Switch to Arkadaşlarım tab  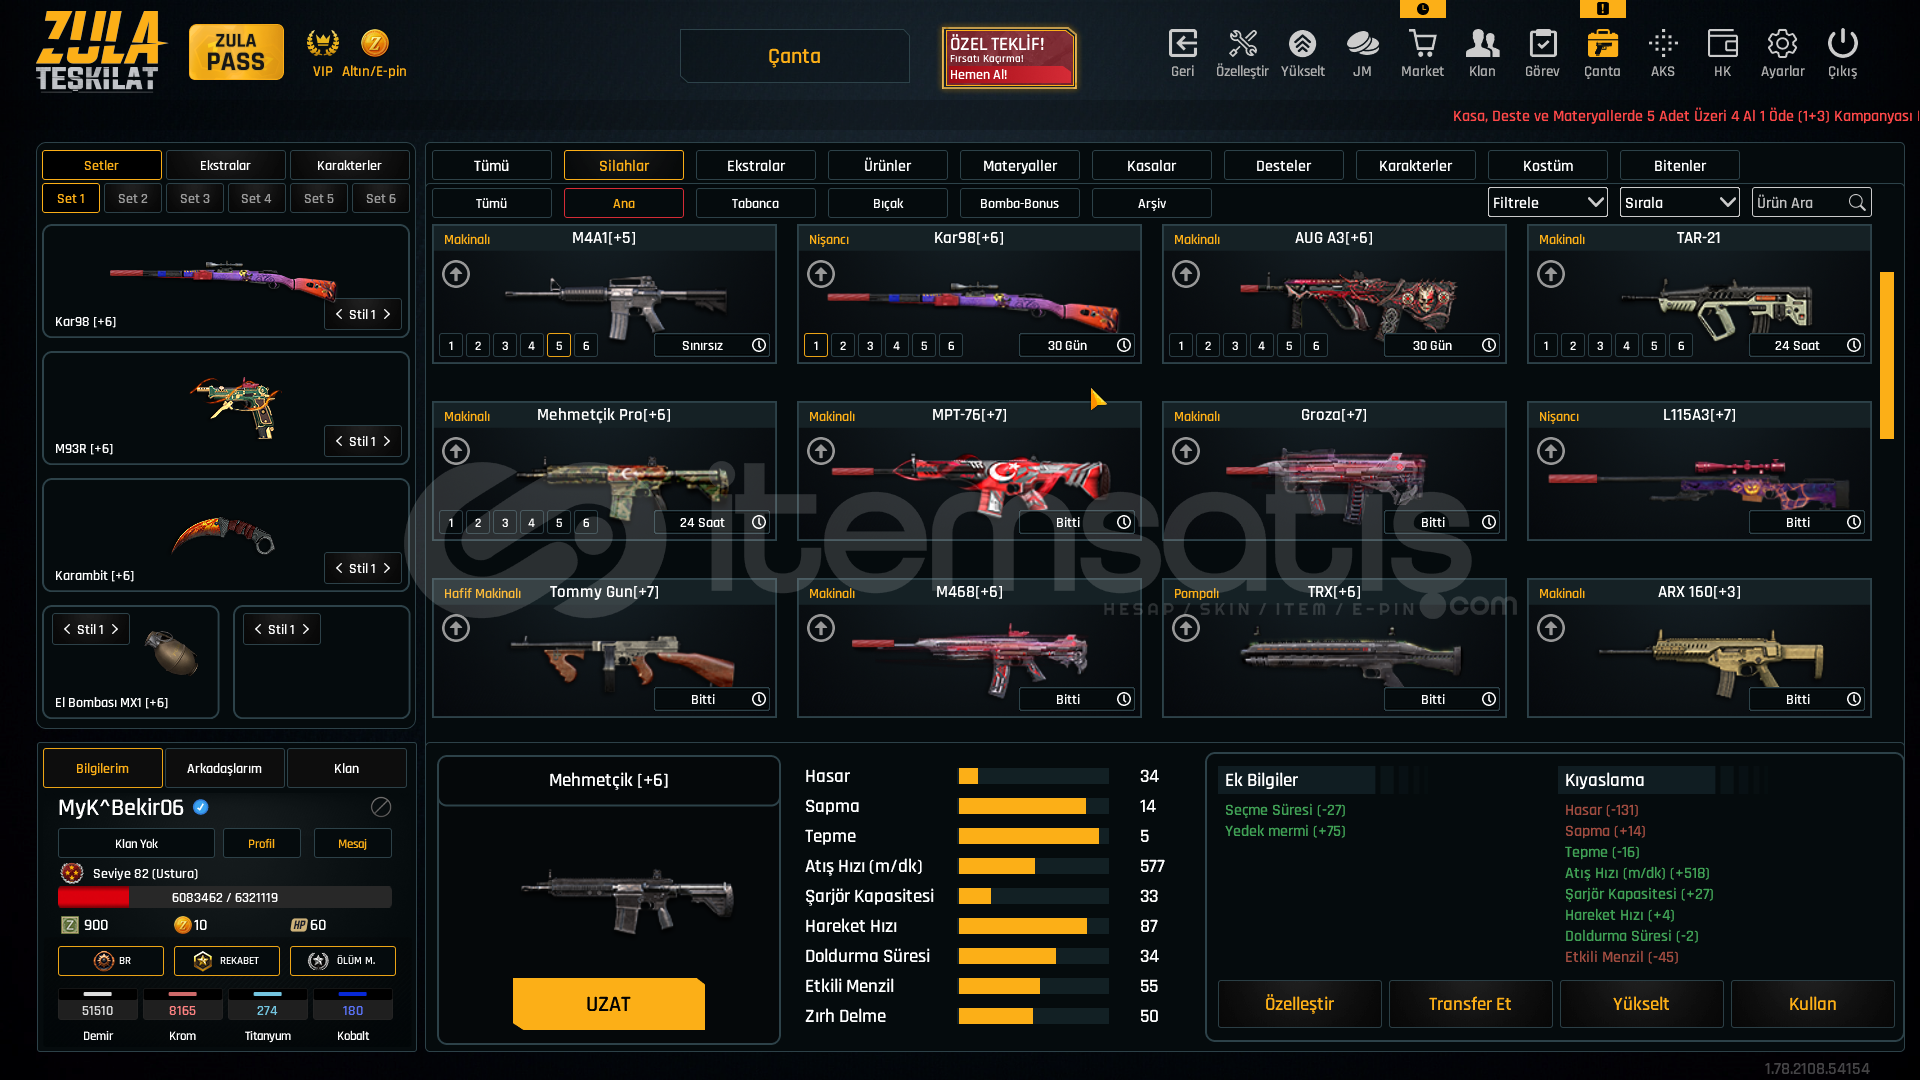224,768
